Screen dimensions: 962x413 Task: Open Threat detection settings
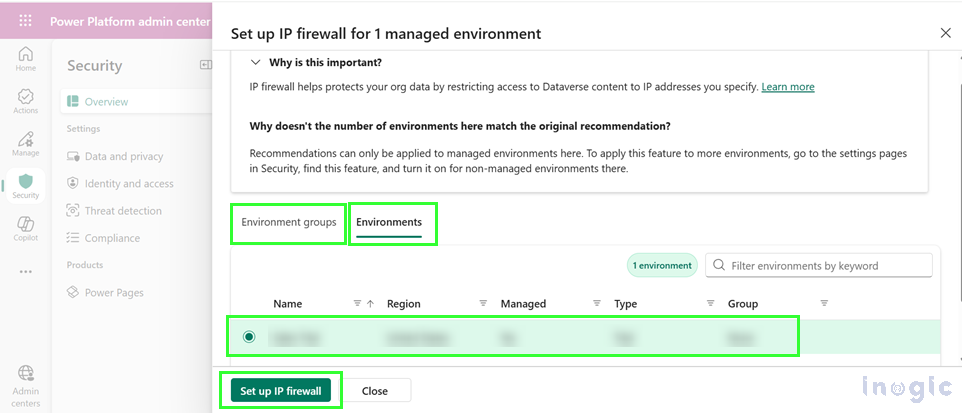pos(114,210)
